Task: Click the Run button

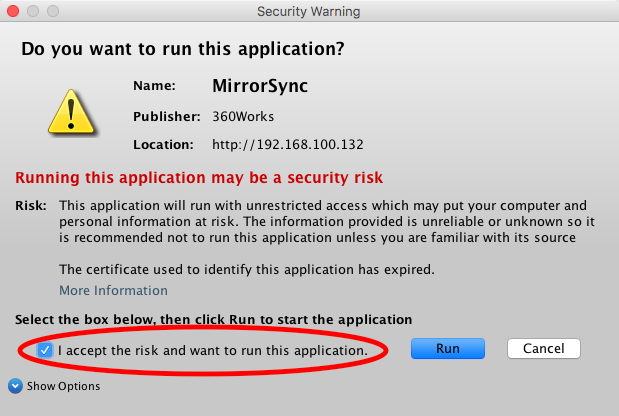Action: coord(448,349)
